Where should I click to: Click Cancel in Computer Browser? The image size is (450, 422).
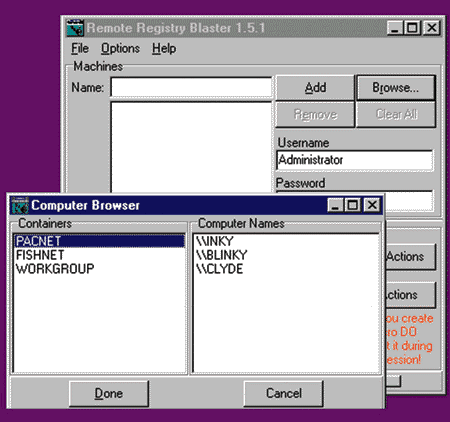284,394
